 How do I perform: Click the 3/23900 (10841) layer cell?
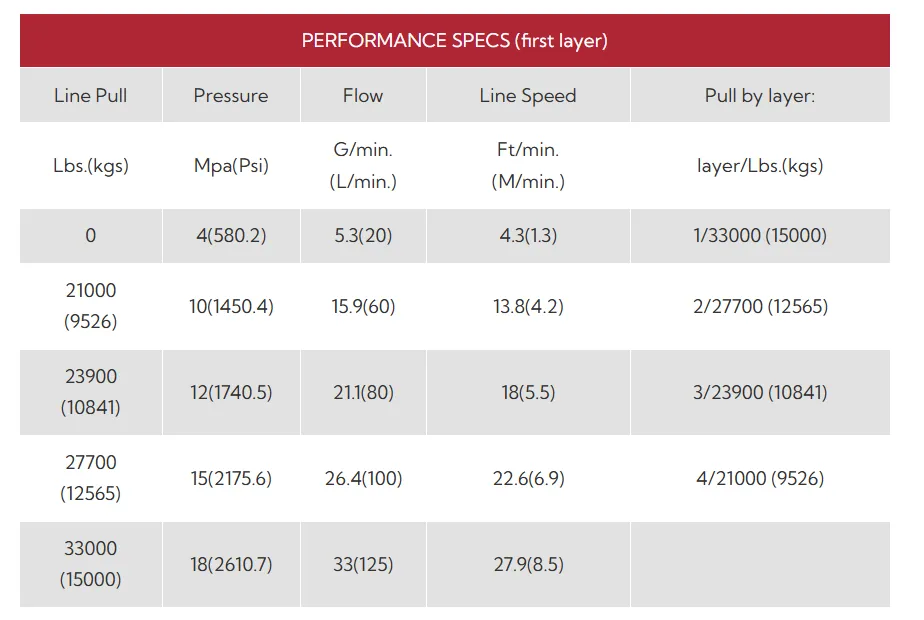click(760, 393)
